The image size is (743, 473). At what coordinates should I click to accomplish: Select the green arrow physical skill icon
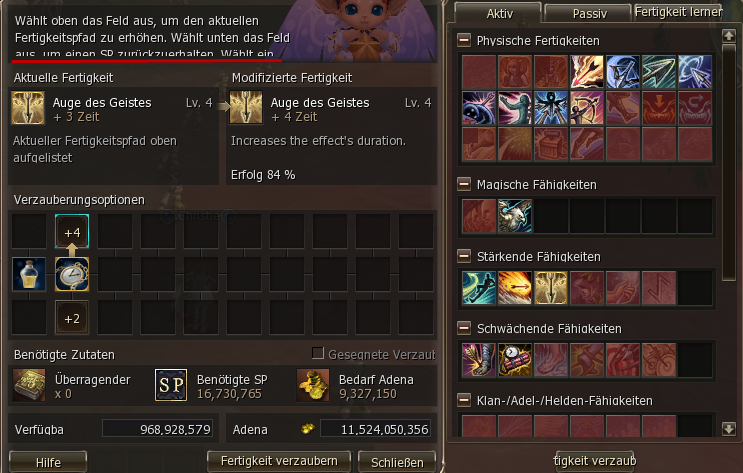point(659,72)
